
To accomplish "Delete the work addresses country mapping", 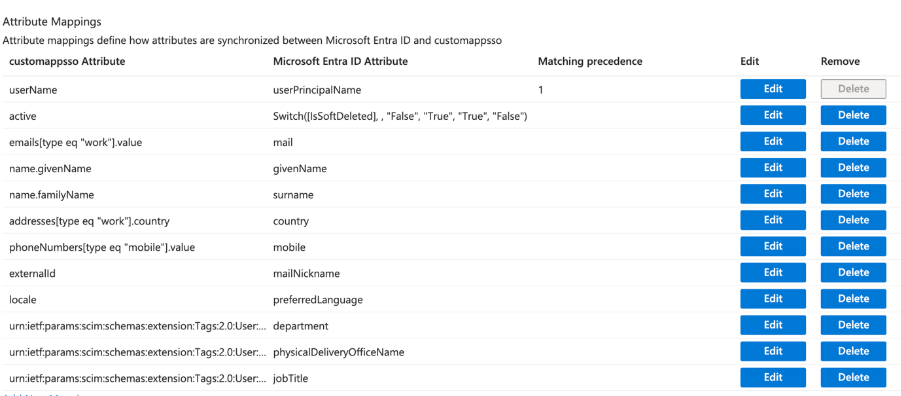I will (853, 220).
